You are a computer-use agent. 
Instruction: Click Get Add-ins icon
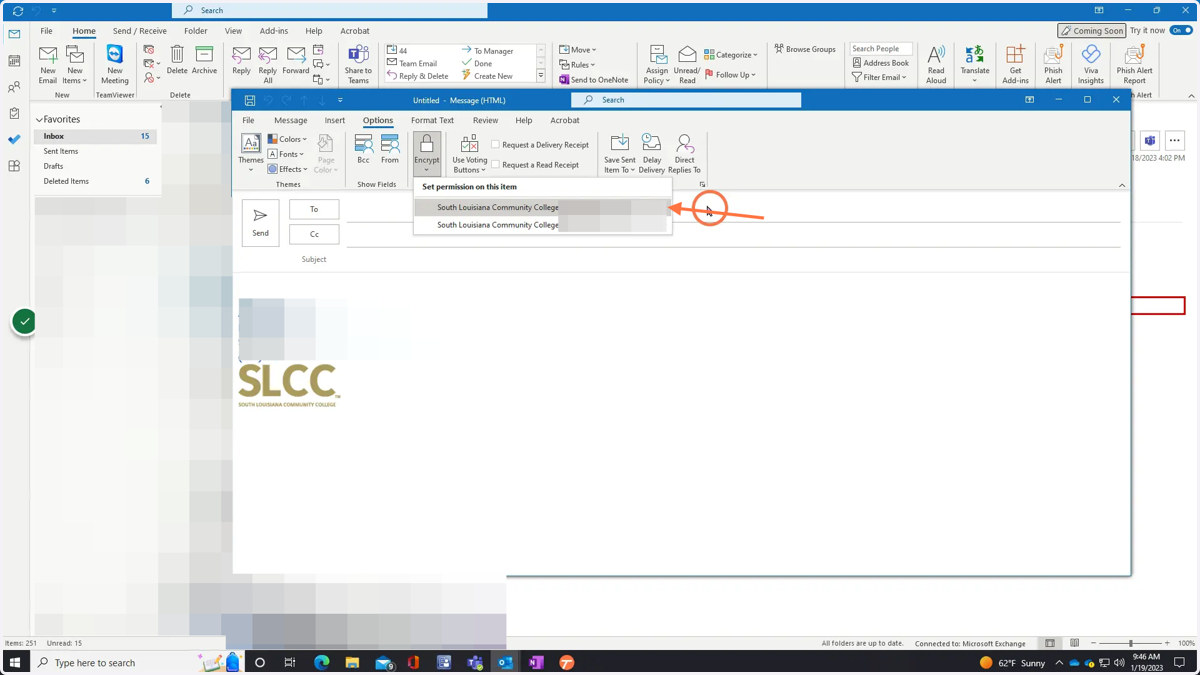coord(1015,65)
